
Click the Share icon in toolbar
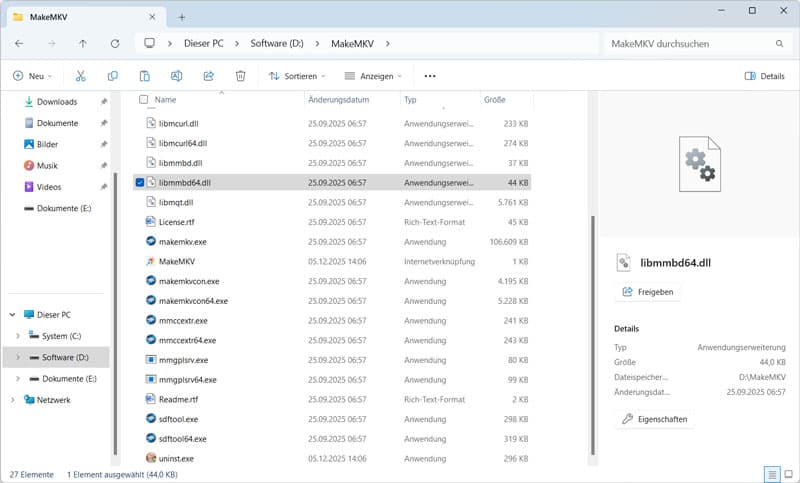pos(208,76)
